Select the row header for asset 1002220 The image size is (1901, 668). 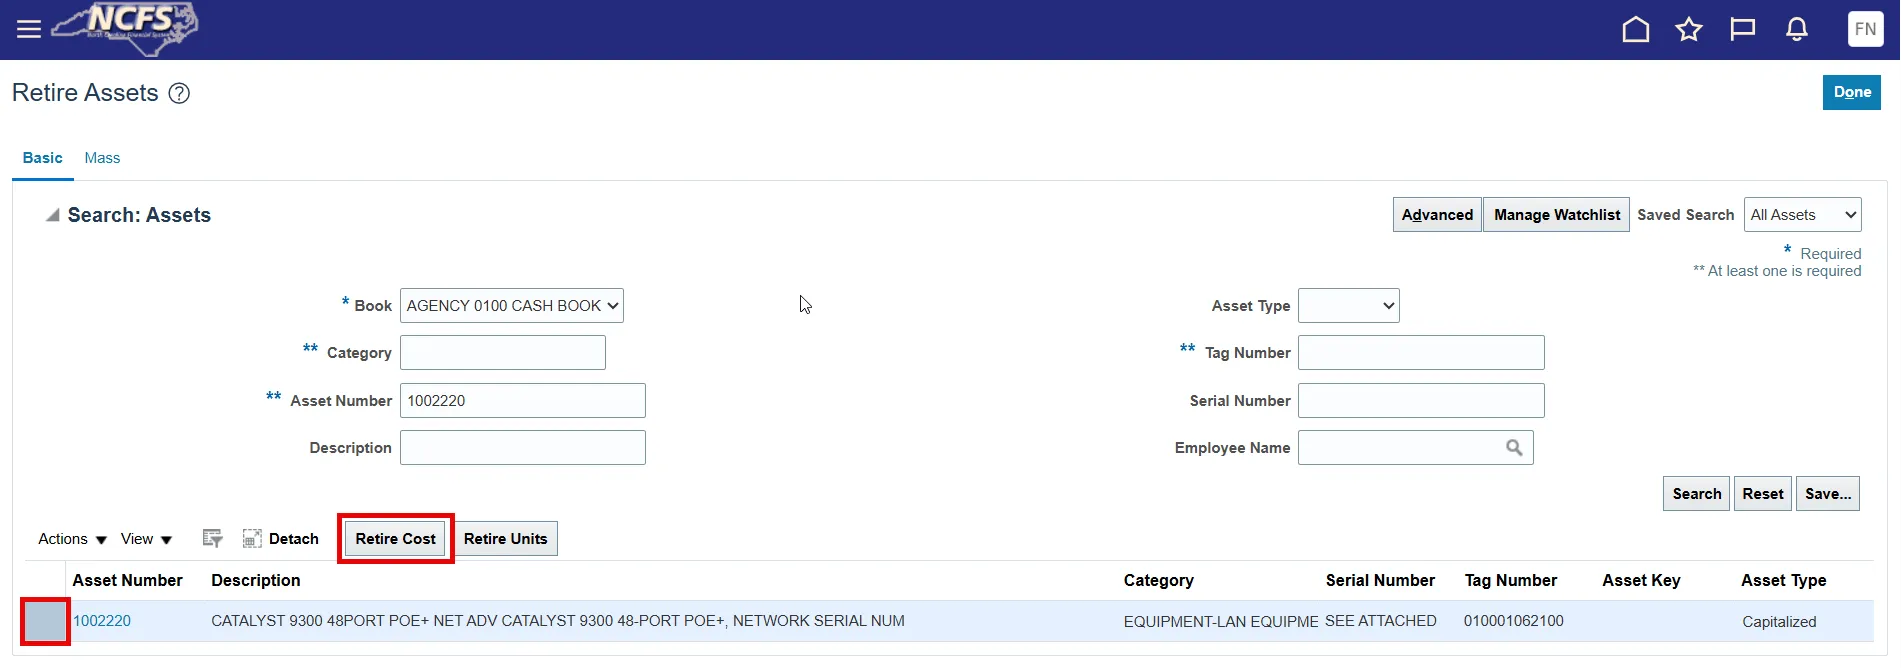click(46, 621)
